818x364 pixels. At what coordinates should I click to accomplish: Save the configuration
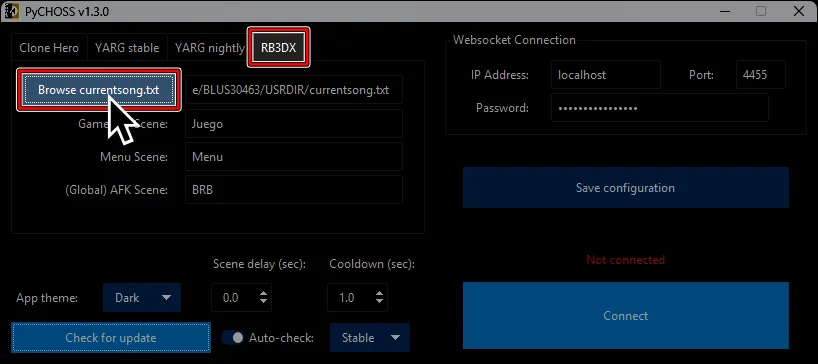625,188
